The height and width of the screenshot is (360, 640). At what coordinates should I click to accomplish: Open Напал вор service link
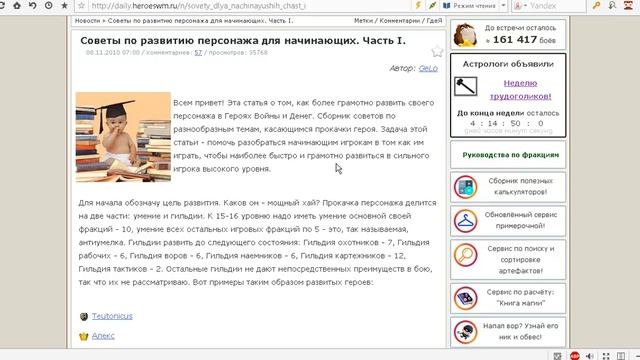pos(520,331)
